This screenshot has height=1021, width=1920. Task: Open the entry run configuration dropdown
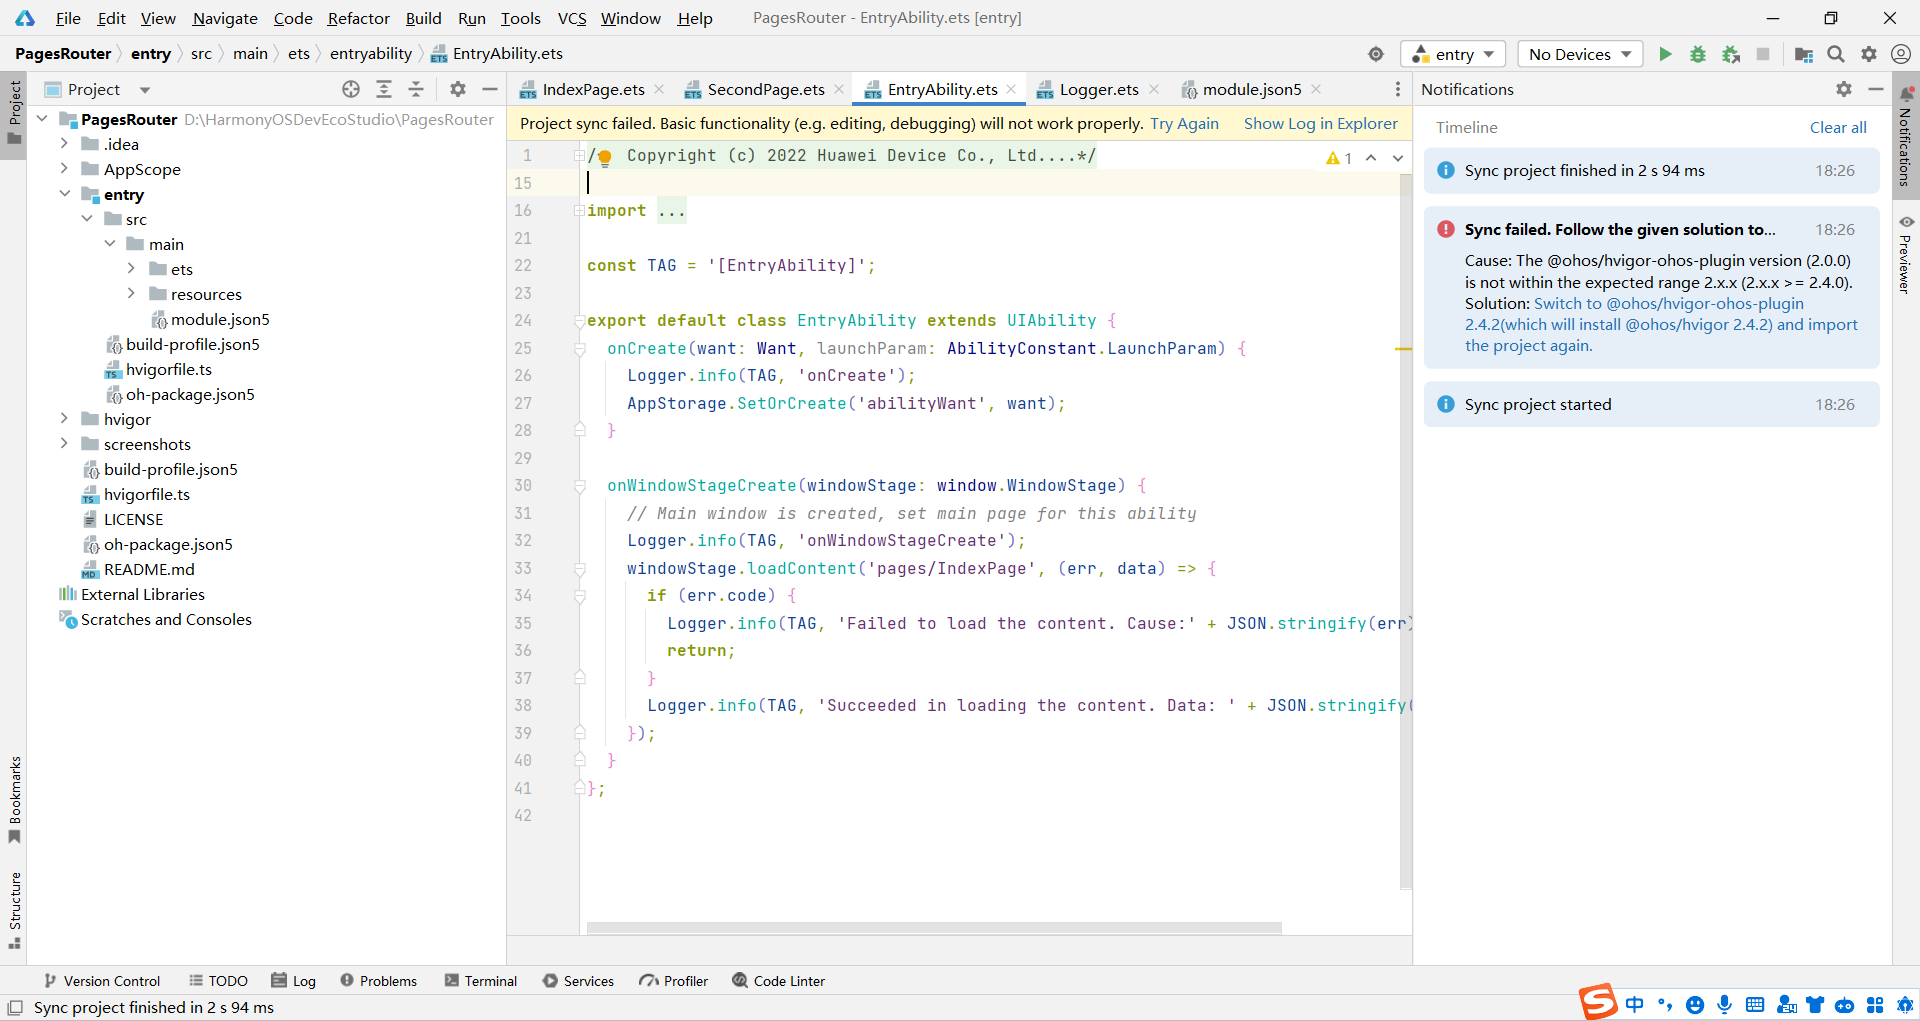tap(1453, 54)
